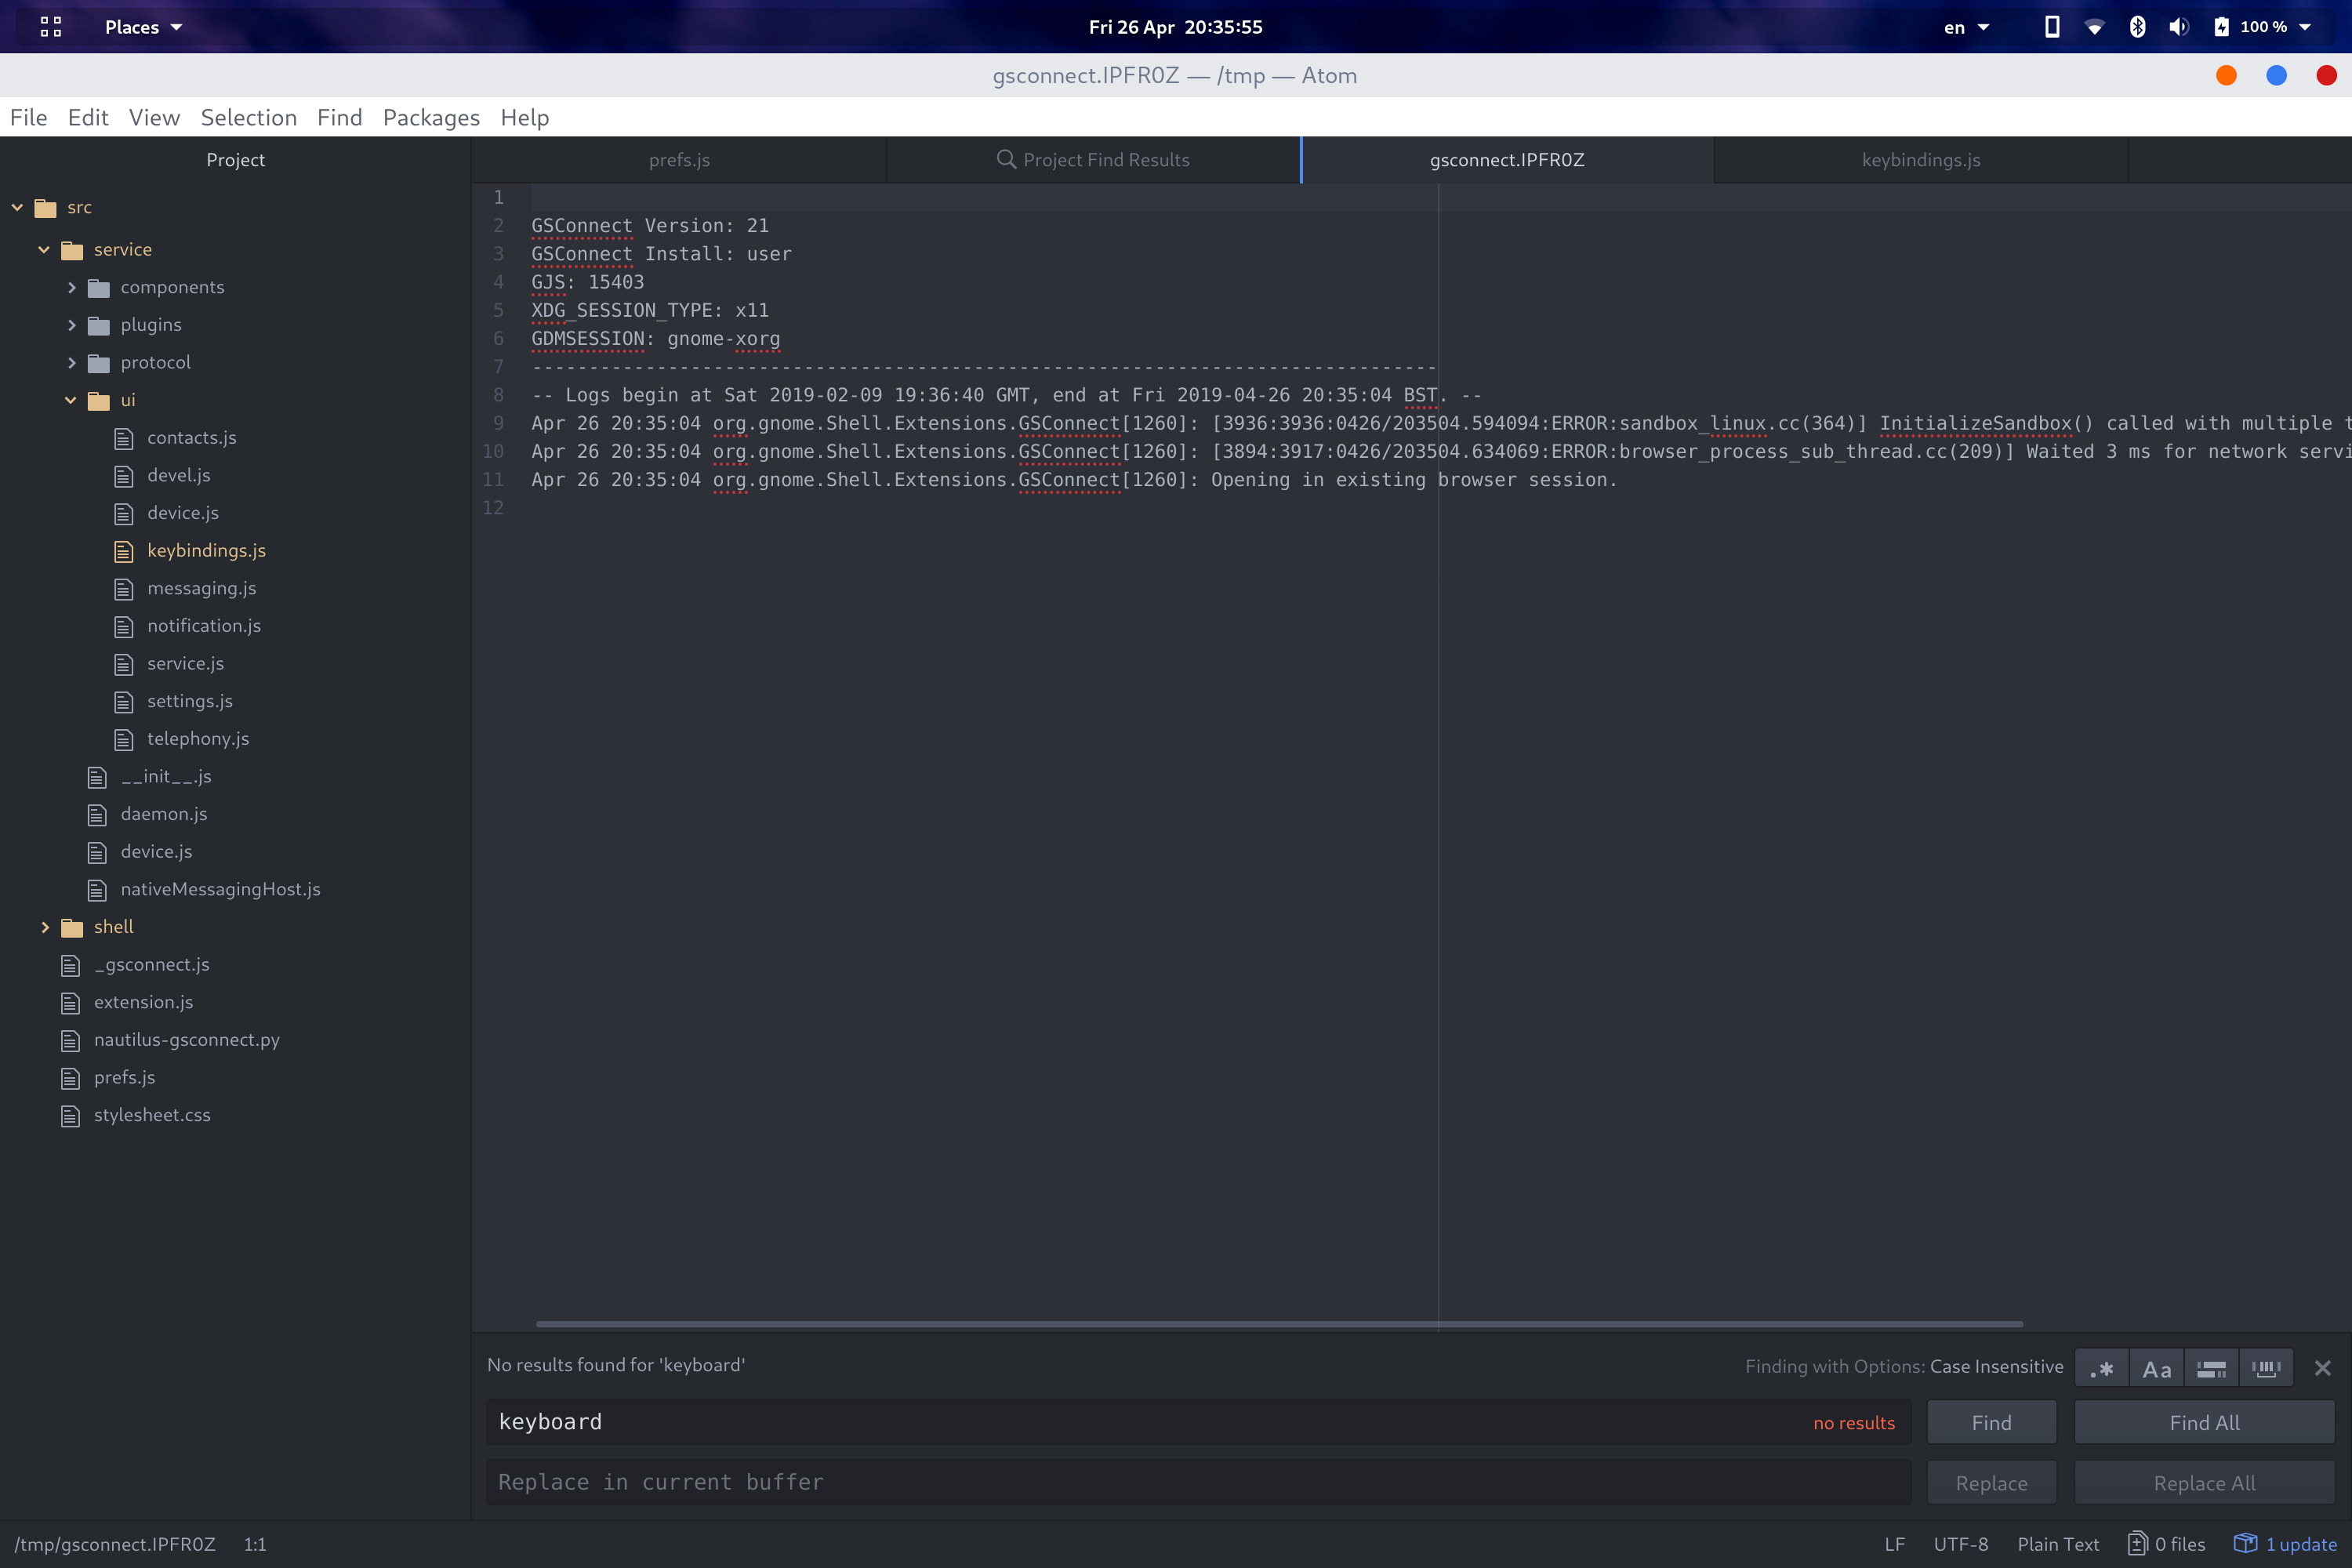The width and height of the screenshot is (2352, 1568).
Task: Expand the protocol folder chevron
Action: click(71, 362)
